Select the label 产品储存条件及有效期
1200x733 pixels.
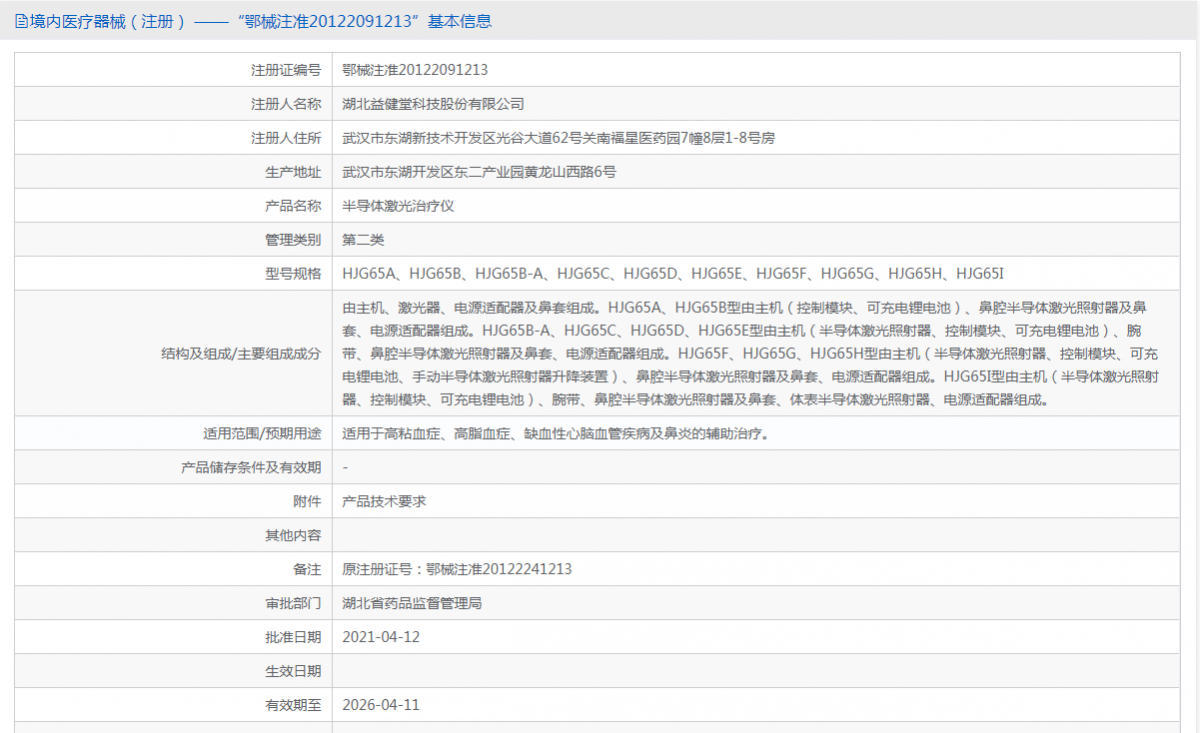[251, 468]
